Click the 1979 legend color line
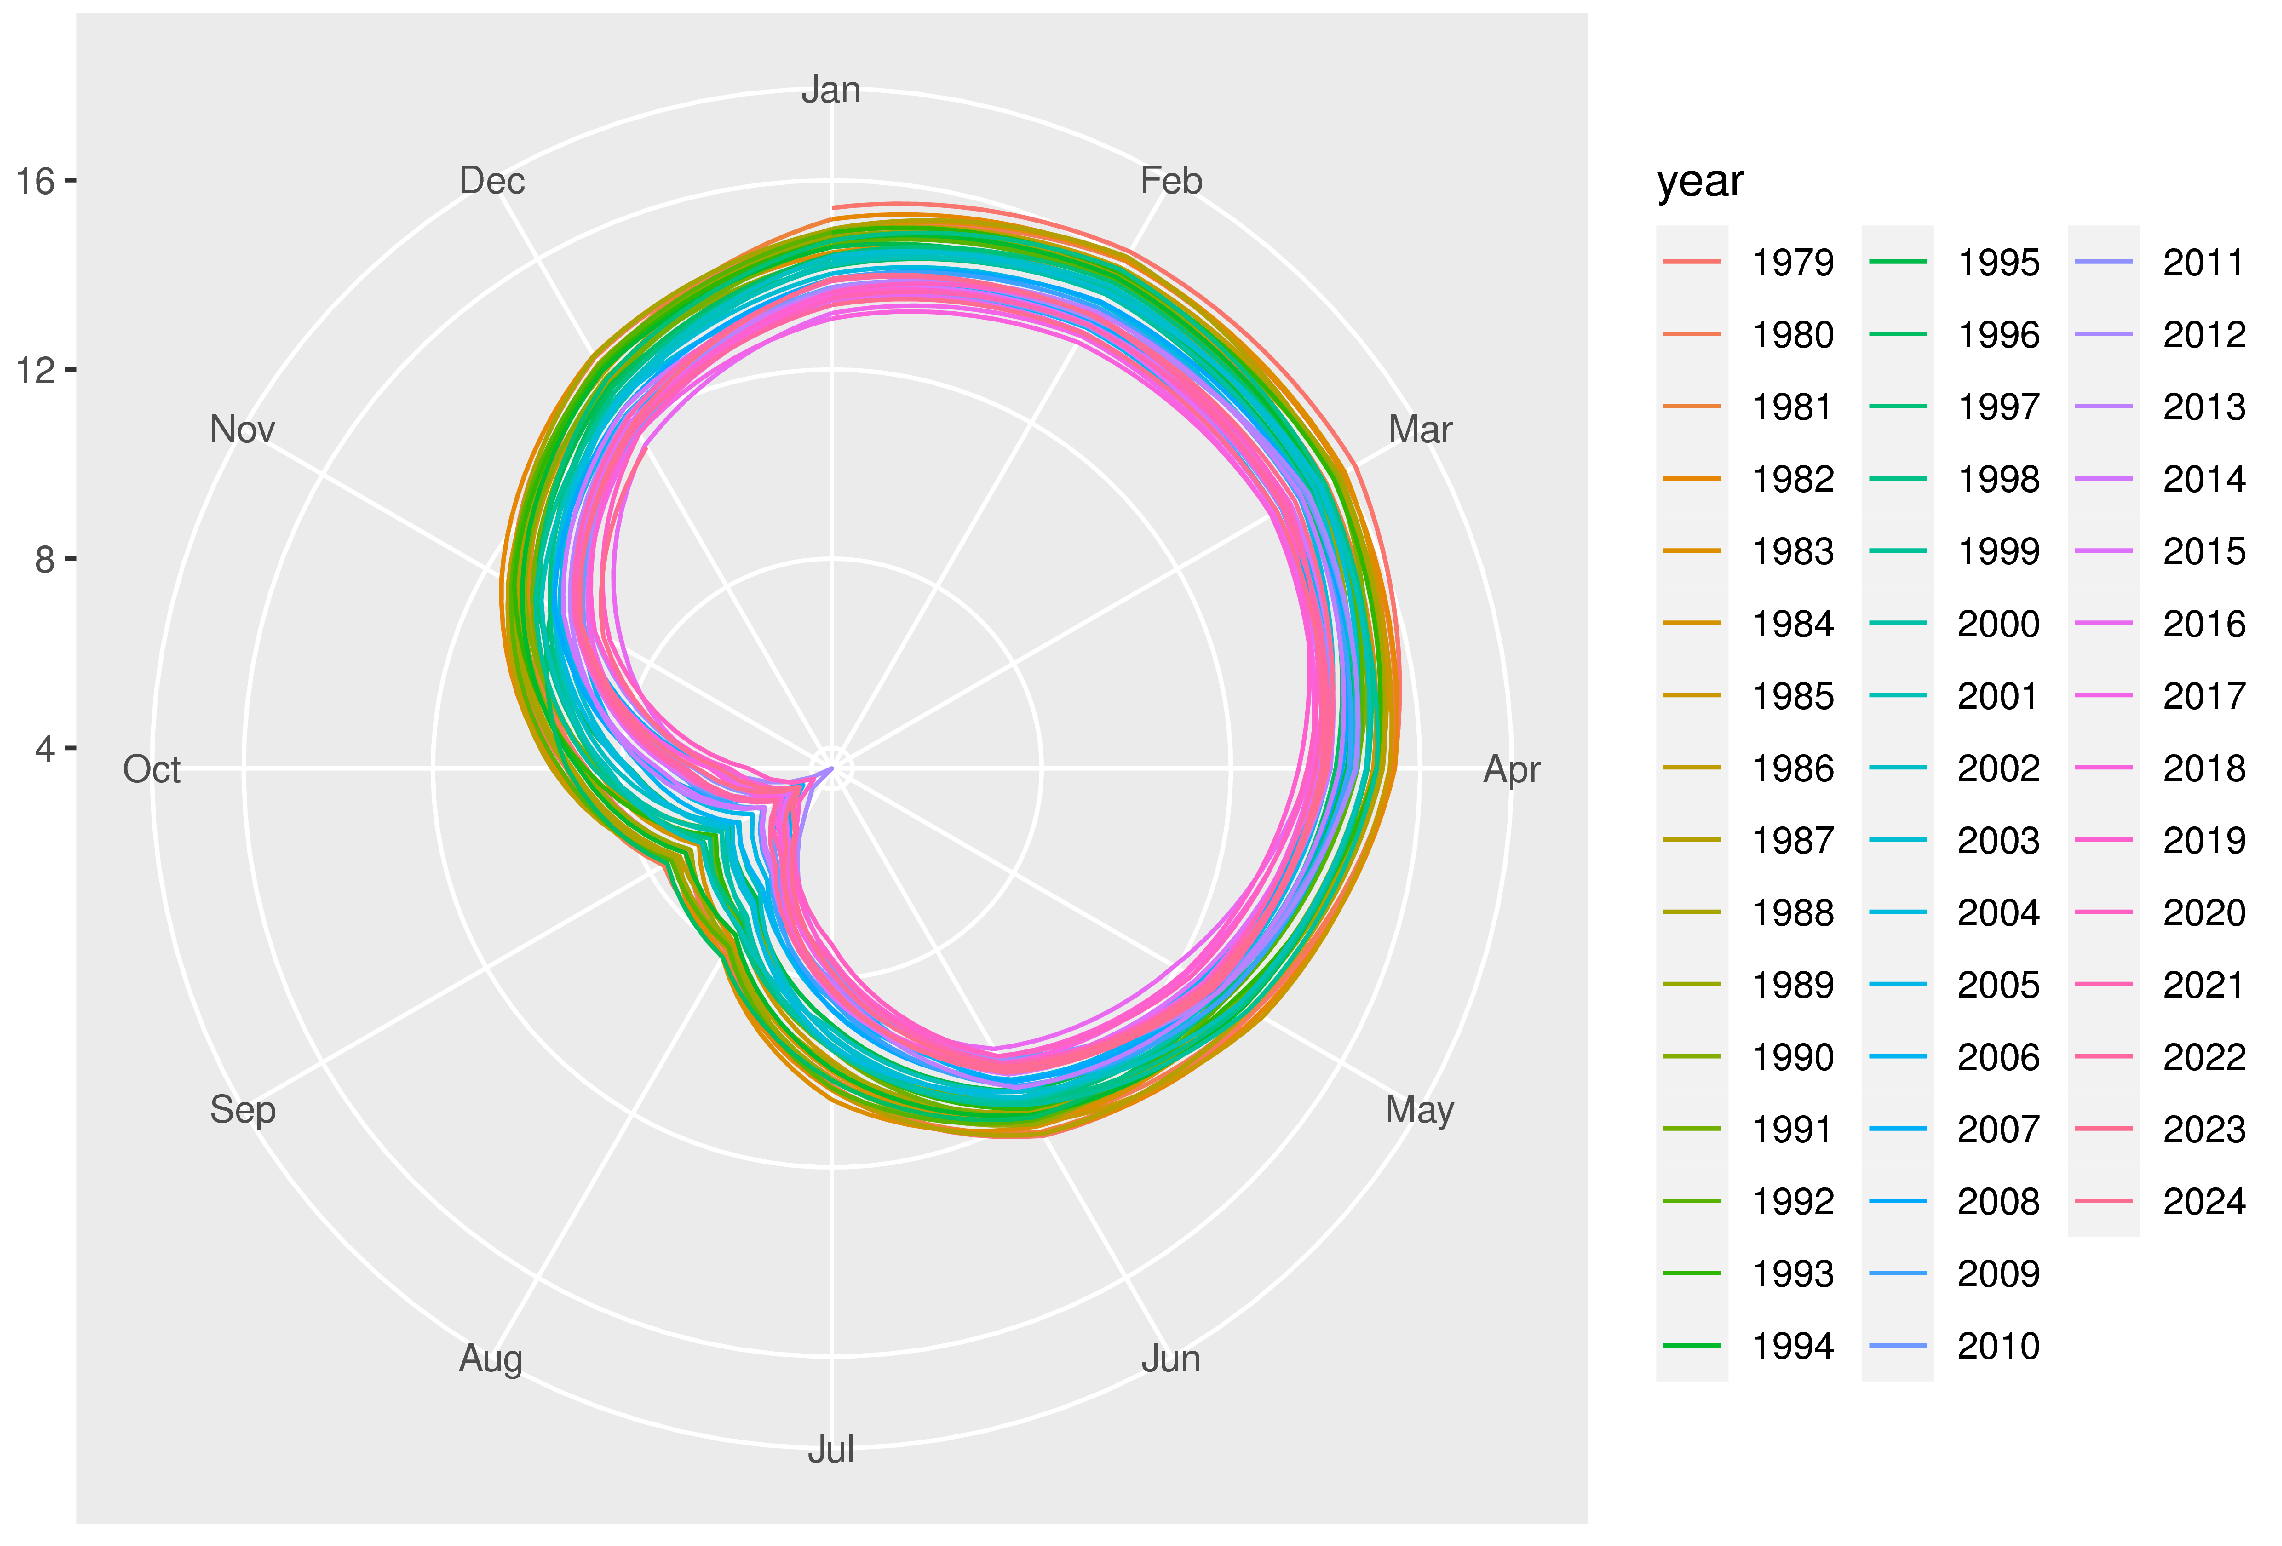Screen dimensions: 2282x1546 pyautogui.click(x=1691, y=262)
